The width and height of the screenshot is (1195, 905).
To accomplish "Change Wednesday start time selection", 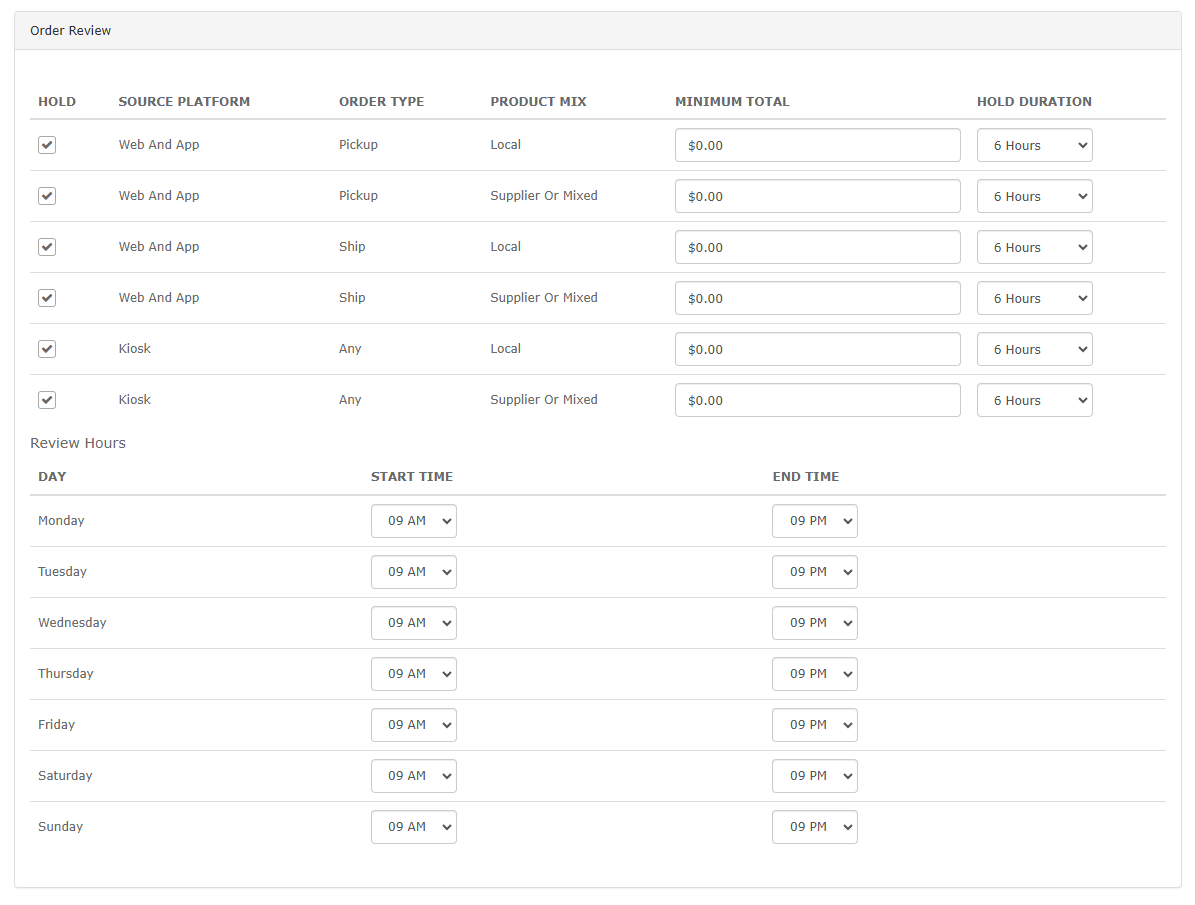I will (414, 623).
